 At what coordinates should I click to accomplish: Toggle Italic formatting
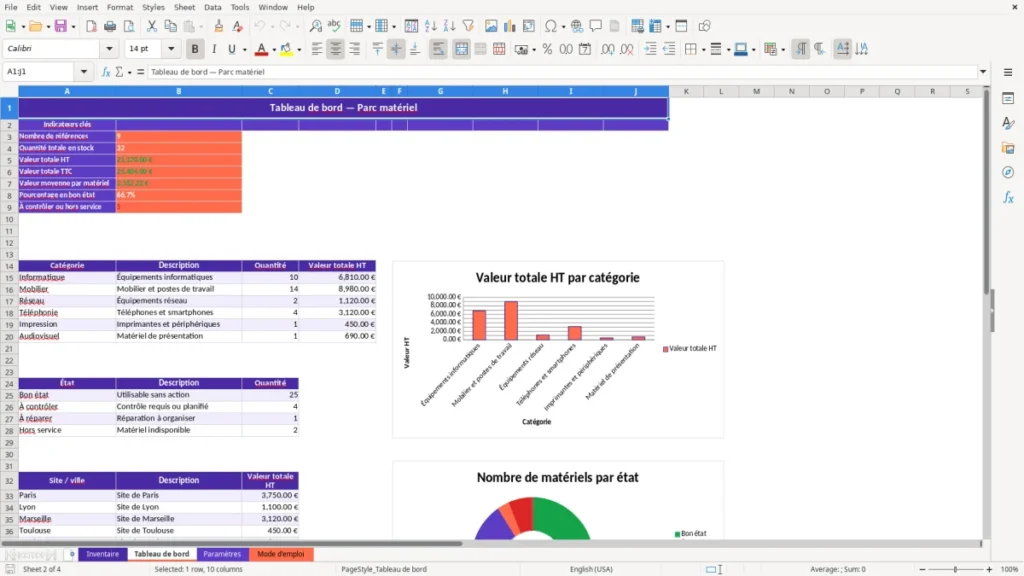coord(214,49)
